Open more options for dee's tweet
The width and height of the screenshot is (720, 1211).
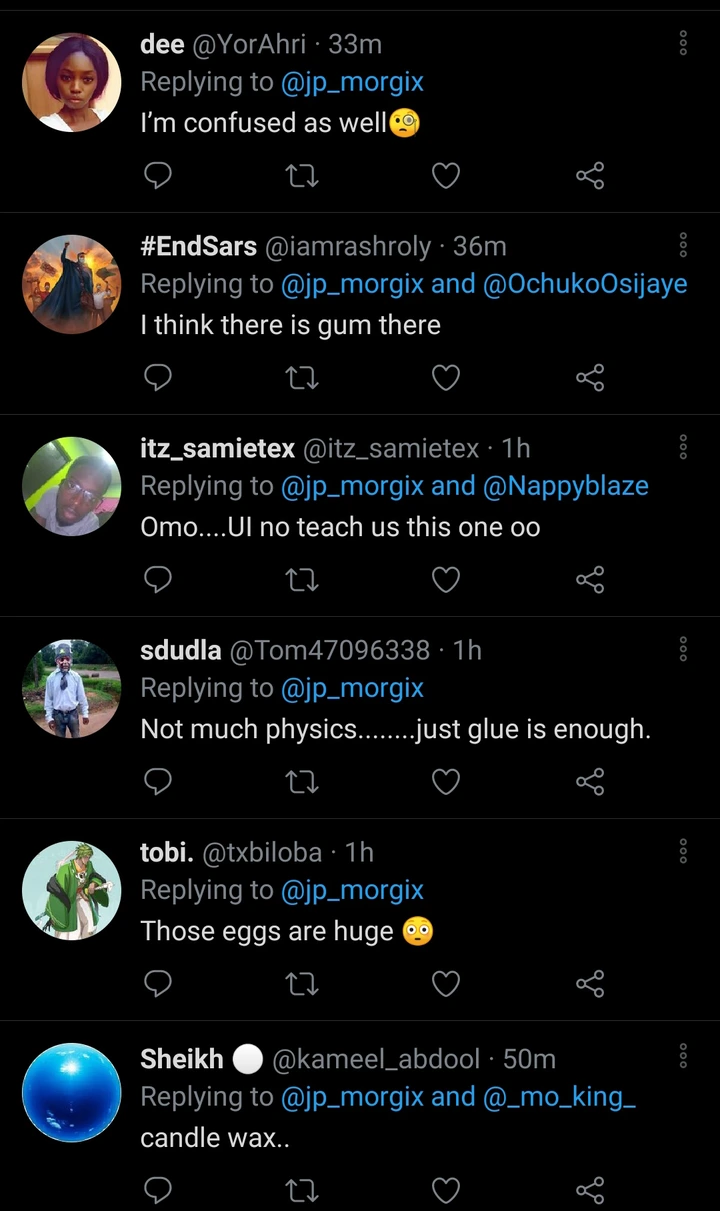pyautogui.click(x=683, y=43)
